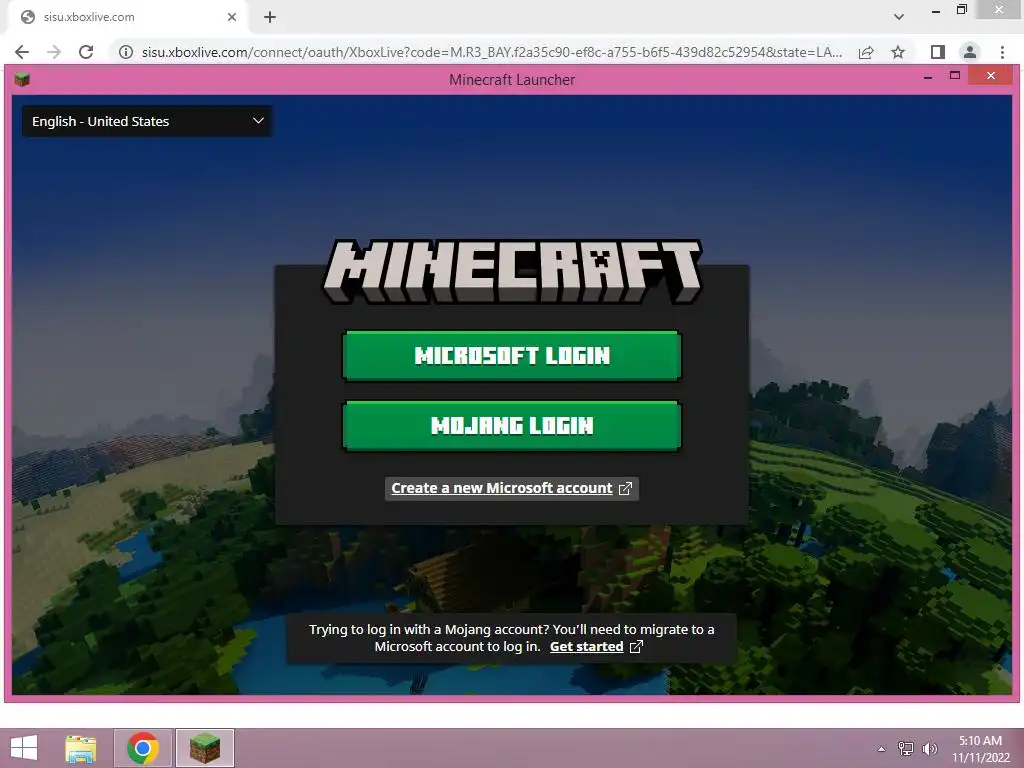Viewport: 1024px width, 768px height.
Task: Bookmark this page with the star icon
Action: (898, 52)
